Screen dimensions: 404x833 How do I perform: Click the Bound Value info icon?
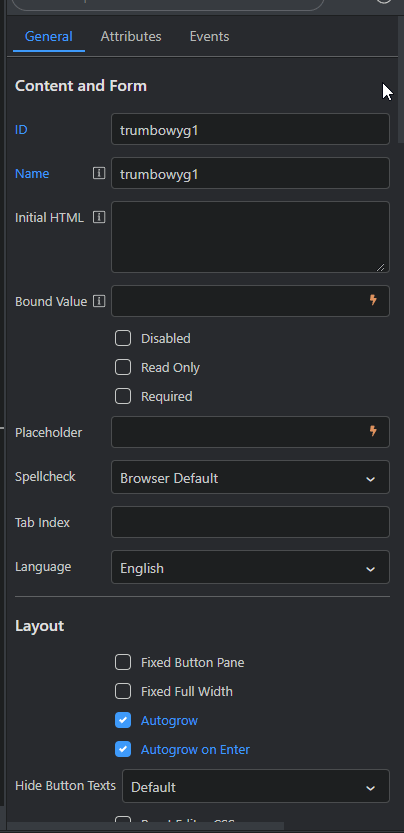tap(99, 301)
